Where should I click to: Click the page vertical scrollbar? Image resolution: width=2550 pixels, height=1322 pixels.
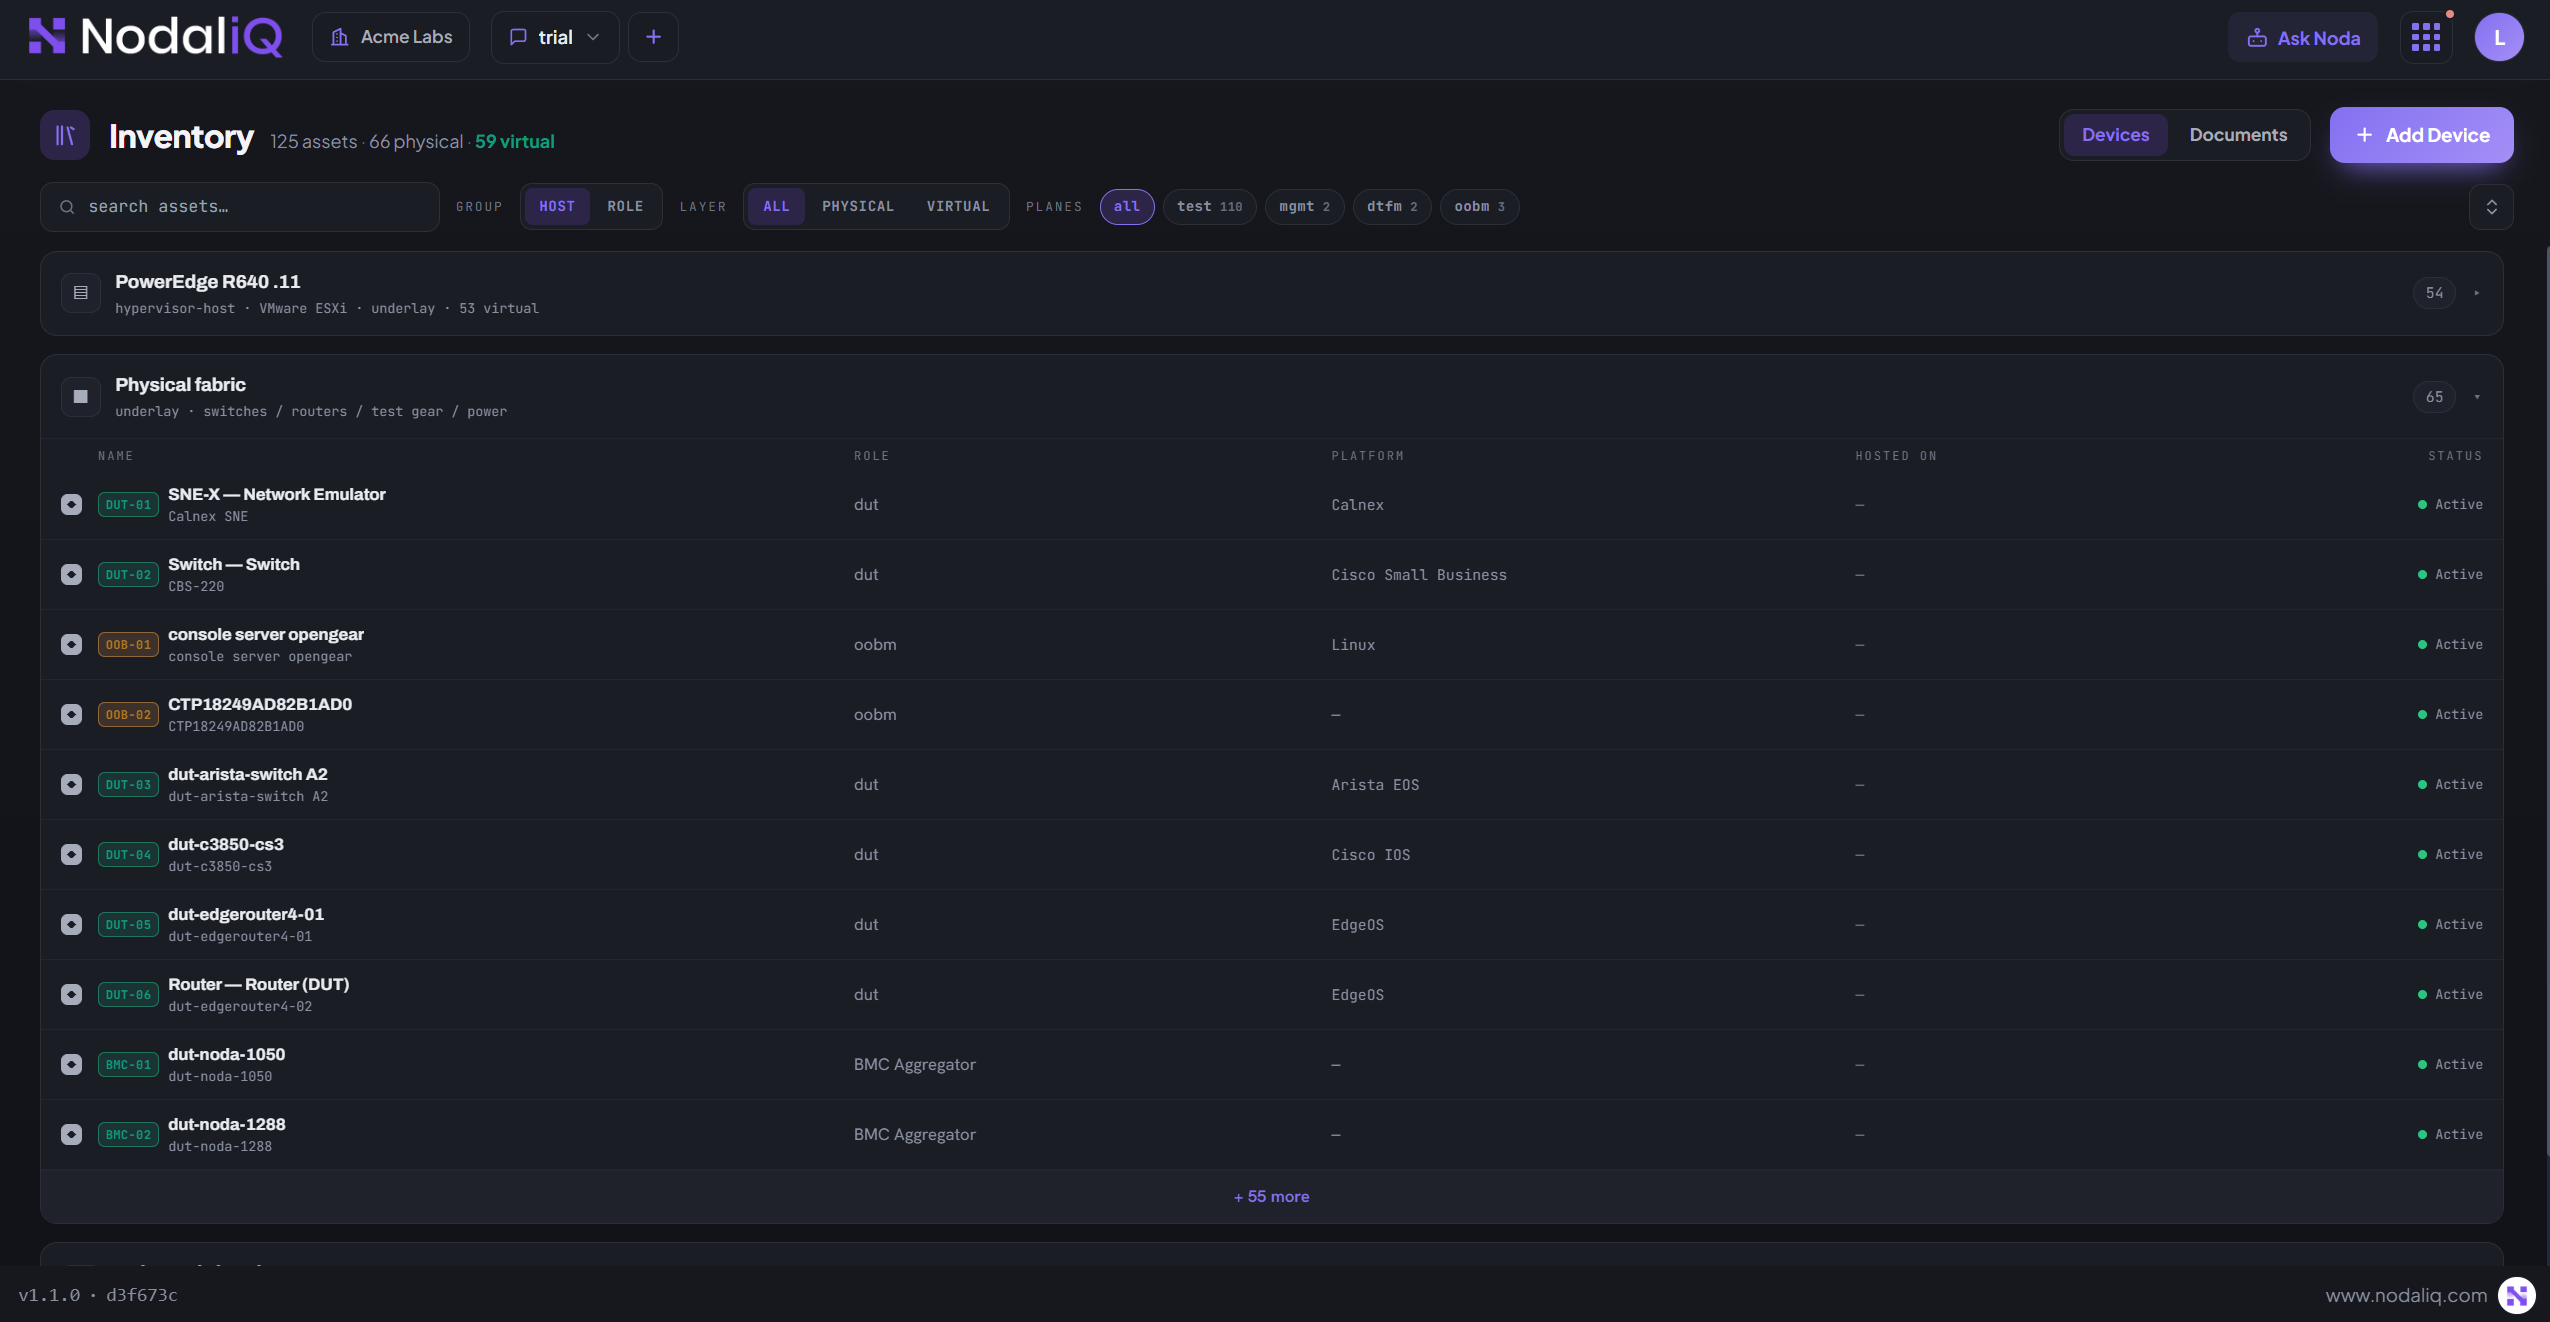coord(2547,700)
